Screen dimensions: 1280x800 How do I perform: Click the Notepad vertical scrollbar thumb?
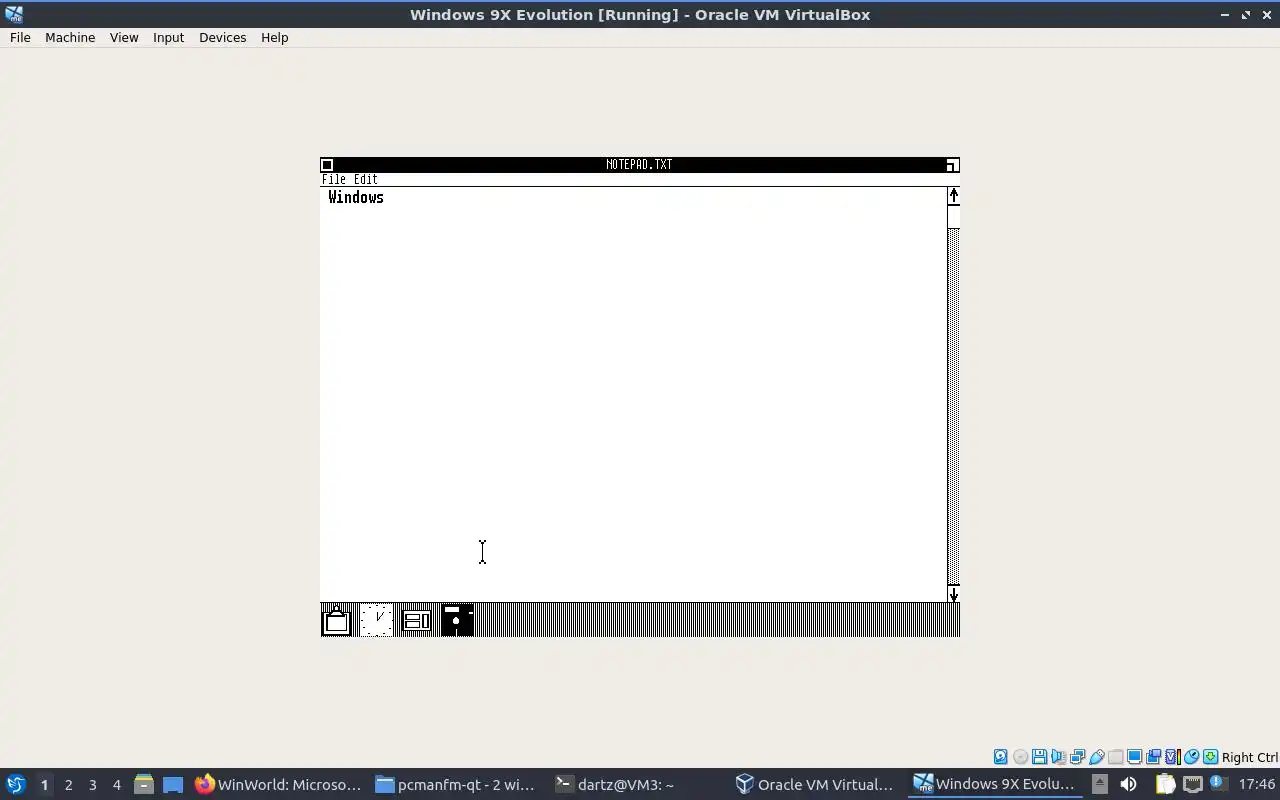click(x=953, y=217)
